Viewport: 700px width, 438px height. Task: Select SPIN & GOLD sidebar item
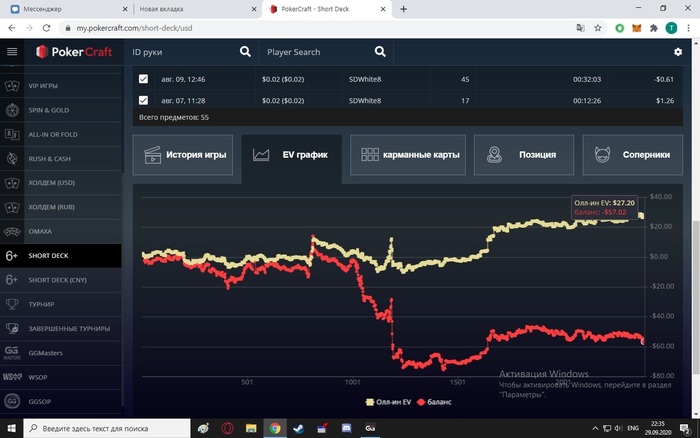click(x=61, y=110)
